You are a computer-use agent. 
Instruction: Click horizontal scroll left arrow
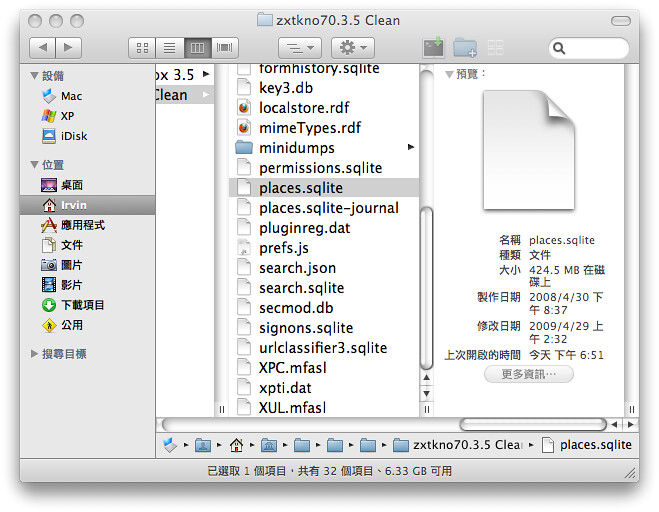coord(614,425)
